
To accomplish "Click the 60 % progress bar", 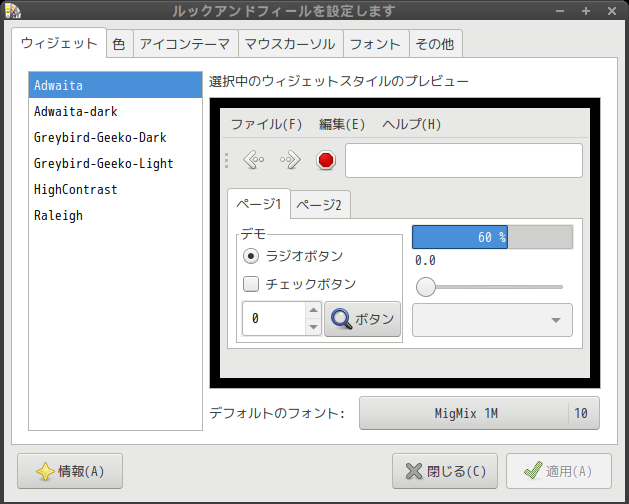I will (492, 237).
